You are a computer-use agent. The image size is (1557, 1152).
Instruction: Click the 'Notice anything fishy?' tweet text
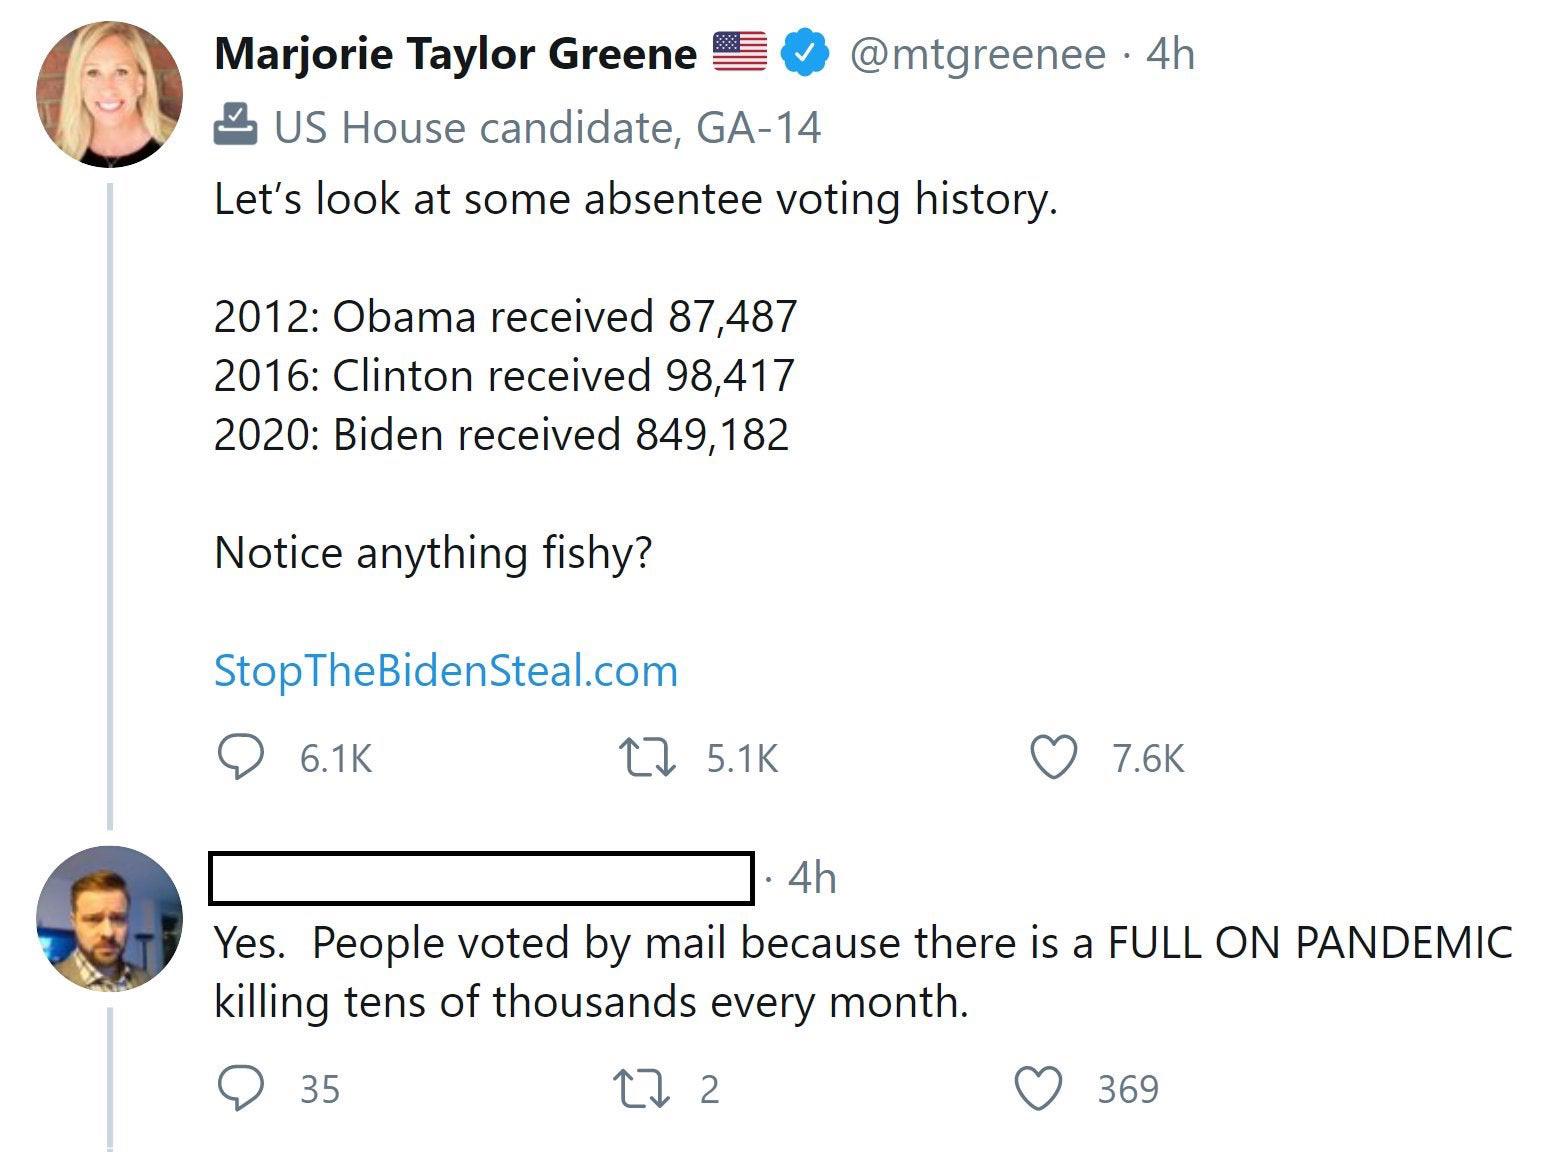(x=433, y=553)
